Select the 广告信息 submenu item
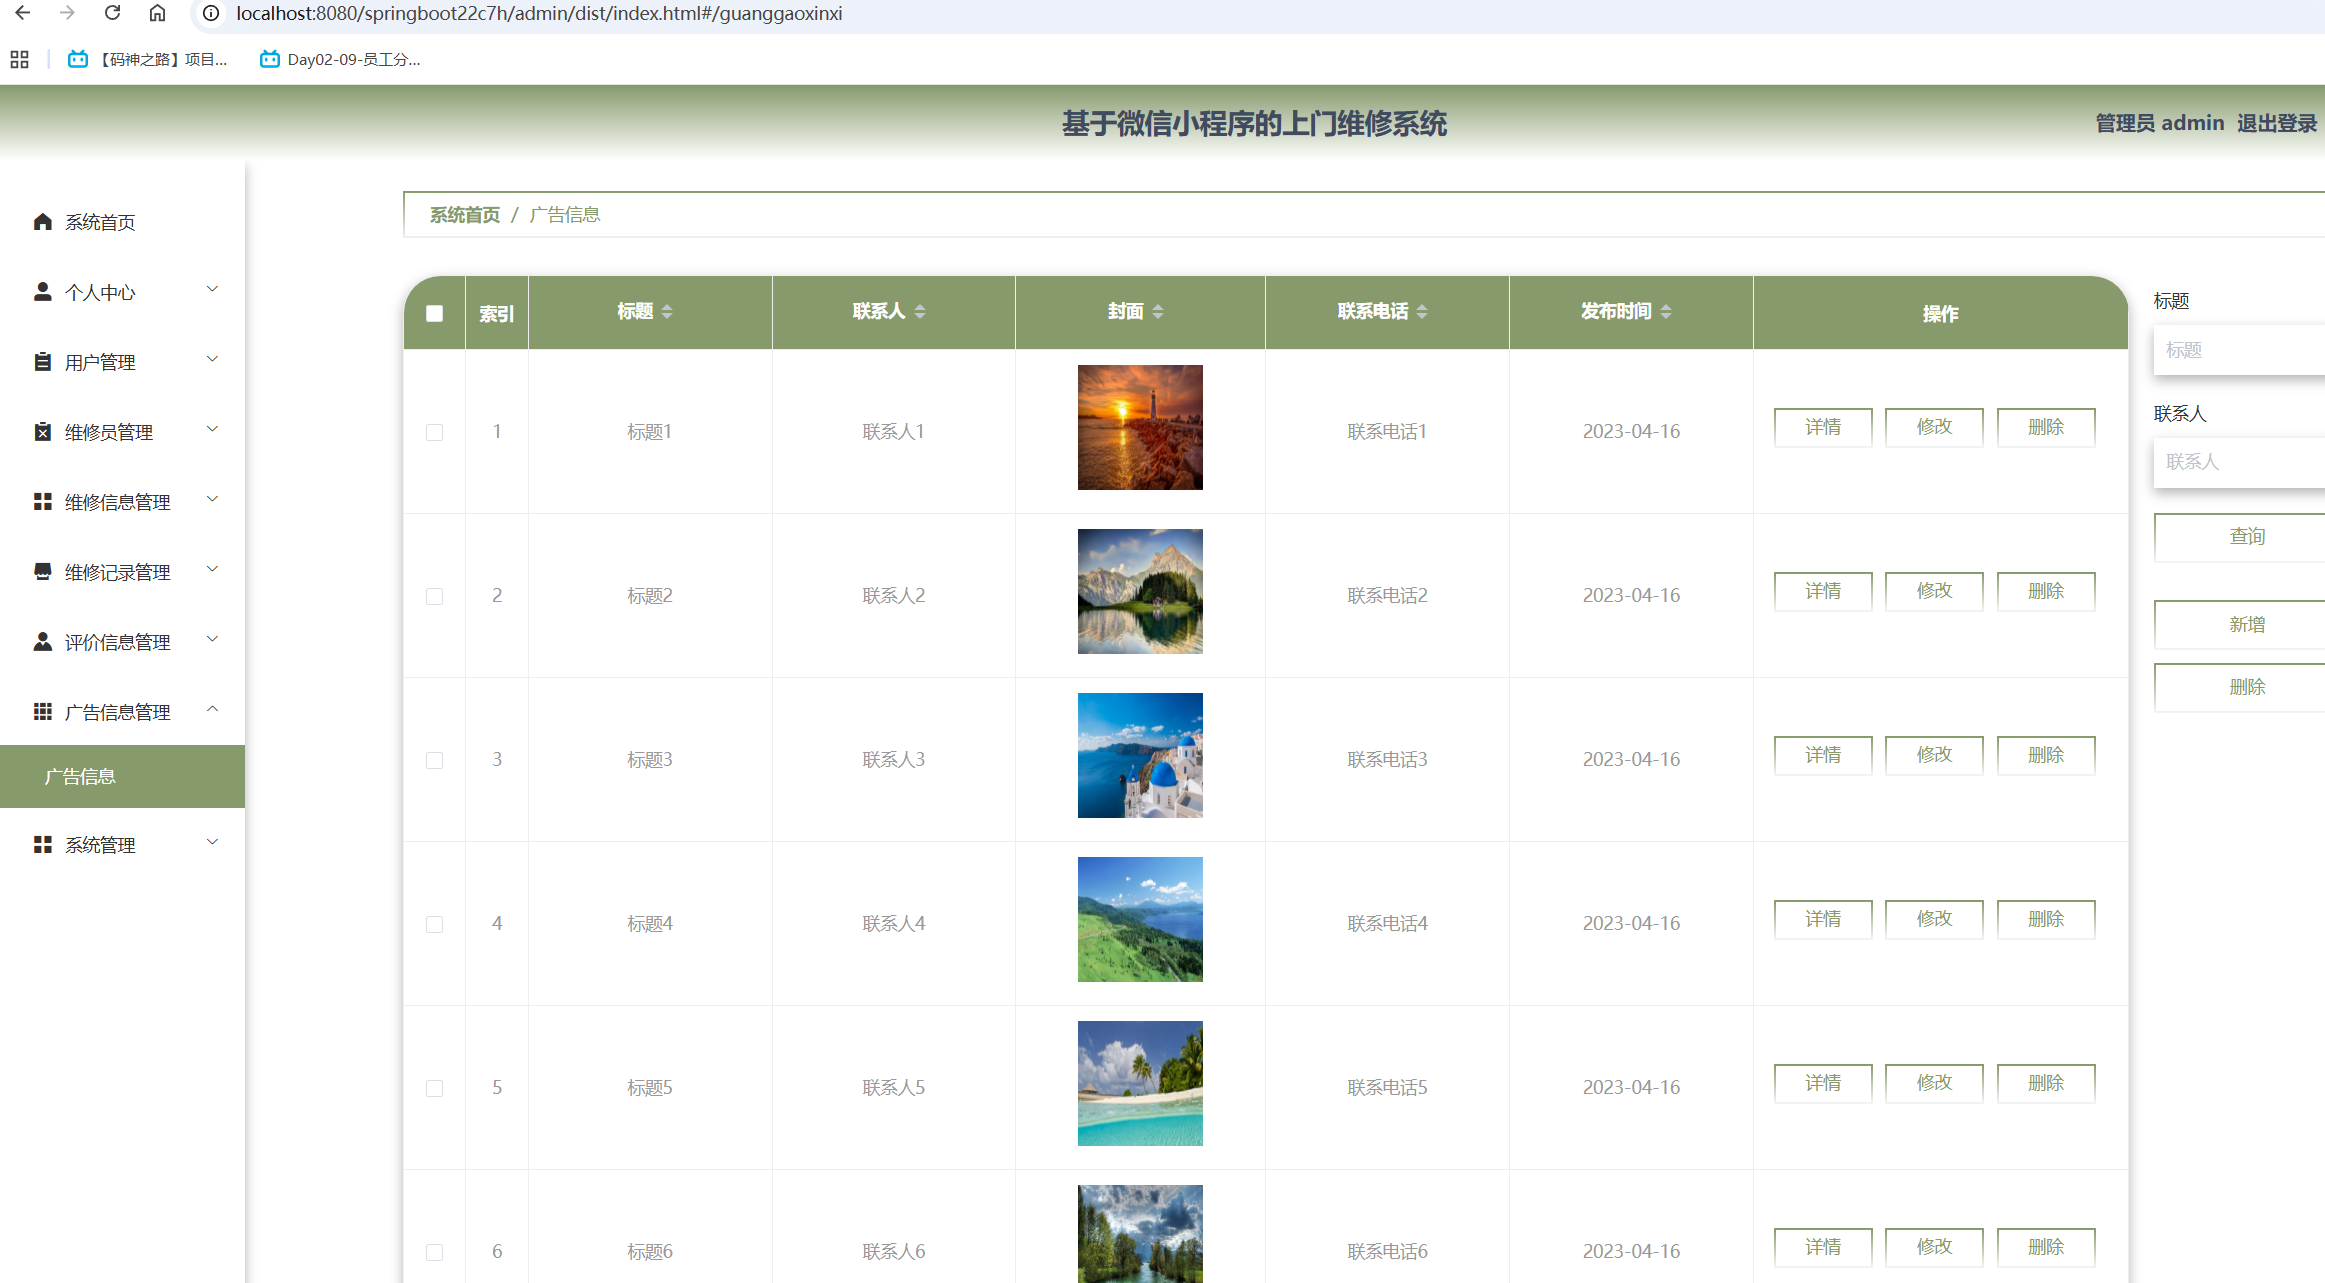2325x1283 pixels. pyautogui.click(x=80, y=776)
